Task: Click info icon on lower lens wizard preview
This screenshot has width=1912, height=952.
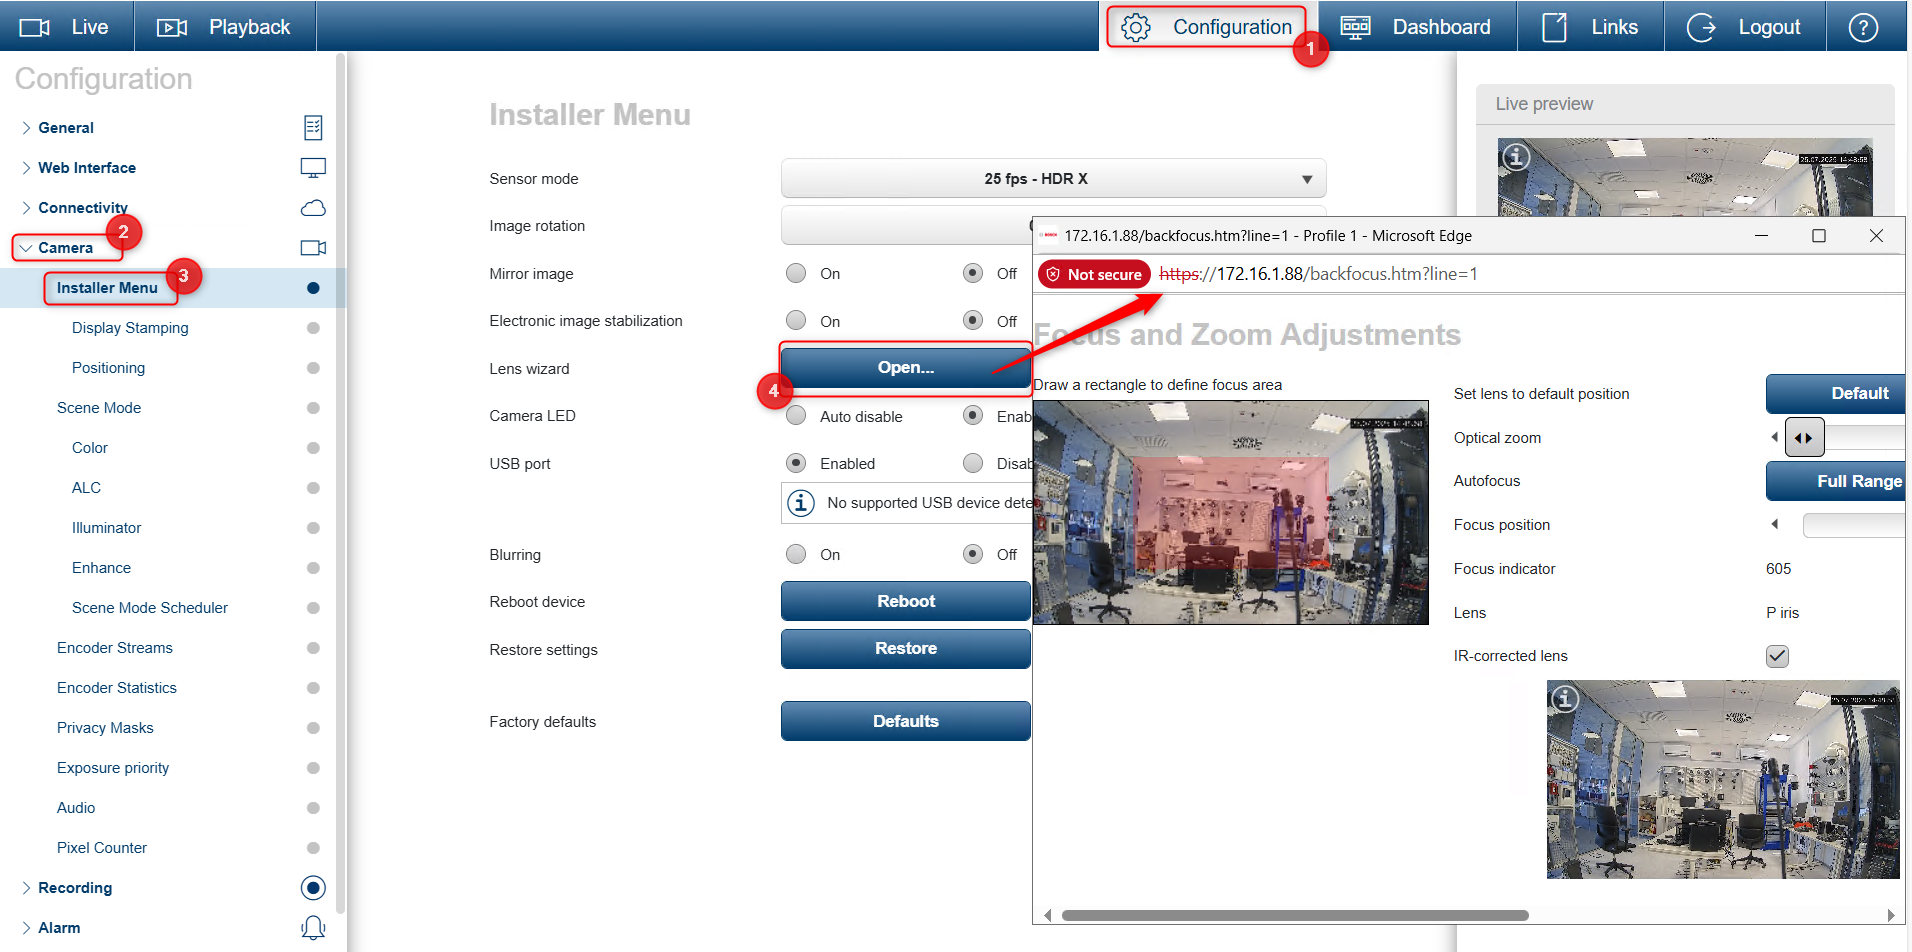Action: tap(1565, 699)
